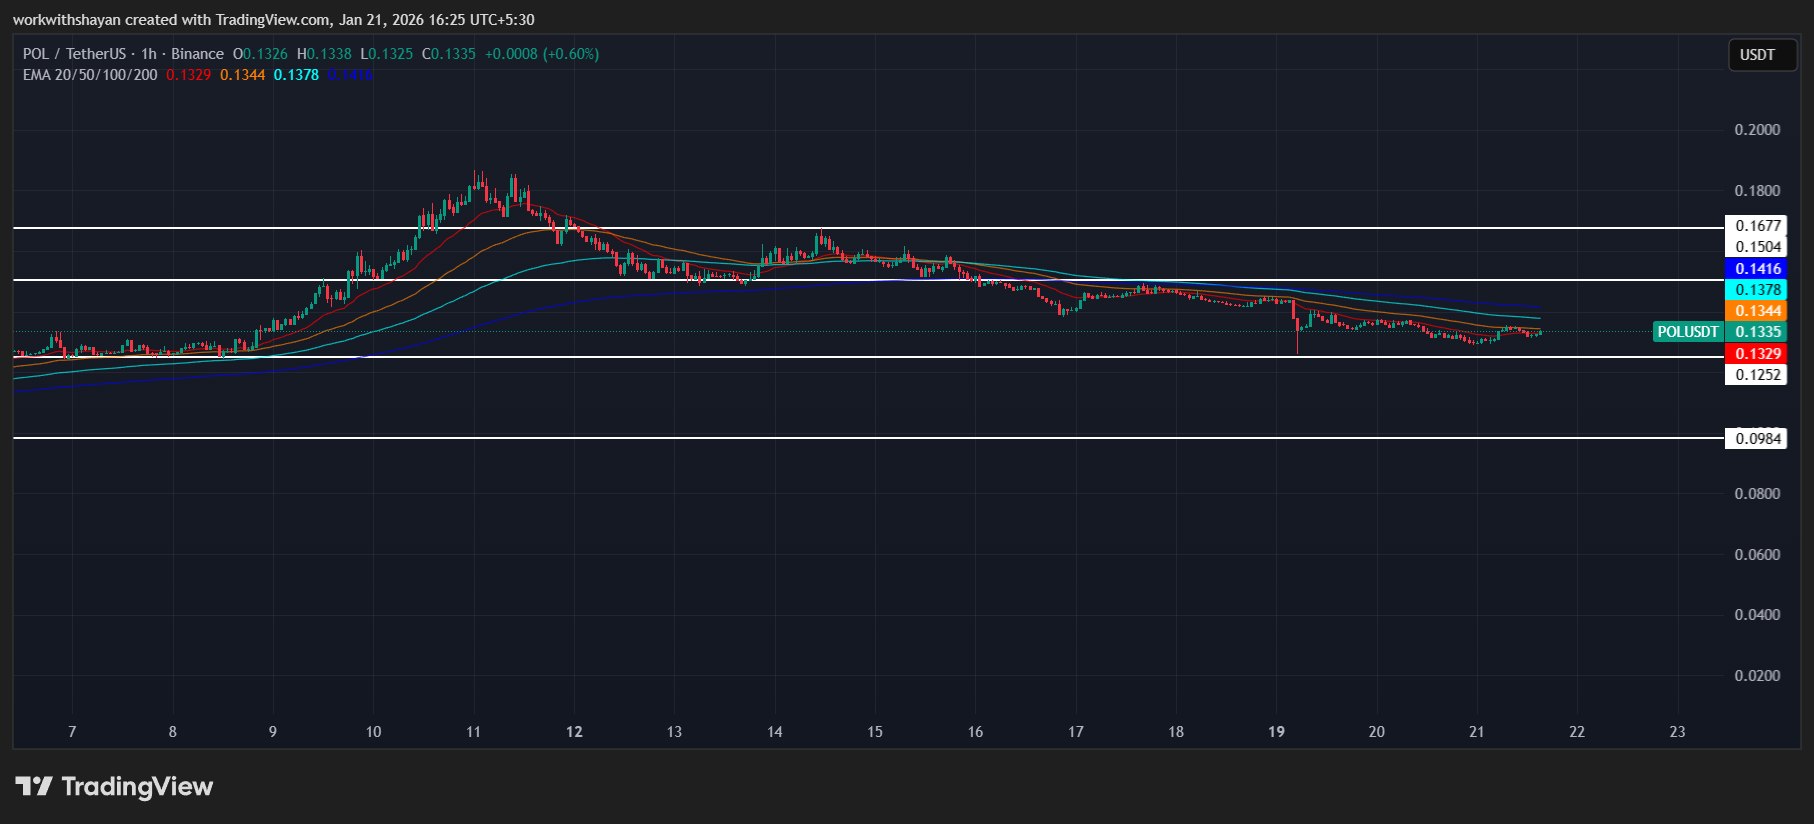Screen dimensions: 1814x824
Task: Select the 0.1504 horizontal line label
Action: (x=1757, y=247)
